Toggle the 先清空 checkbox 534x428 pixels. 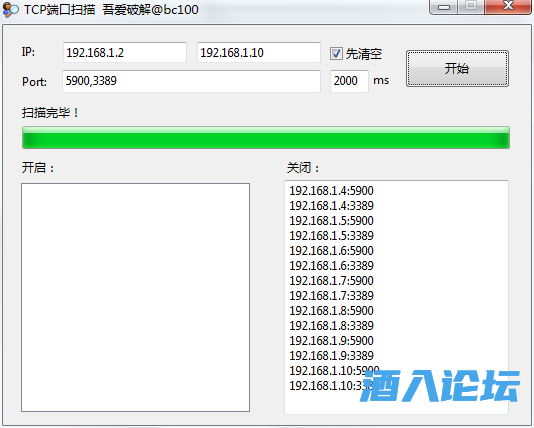click(x=336, y=53)
